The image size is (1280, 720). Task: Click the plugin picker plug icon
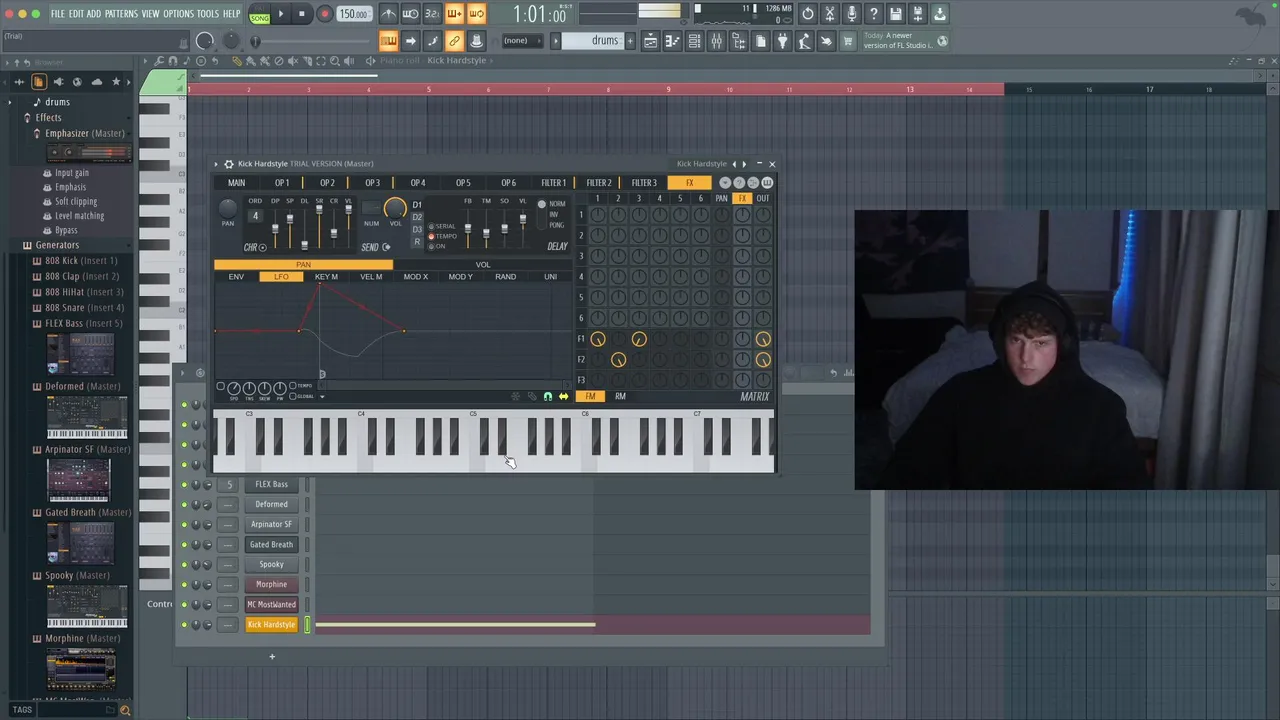(x=782, y=41)
